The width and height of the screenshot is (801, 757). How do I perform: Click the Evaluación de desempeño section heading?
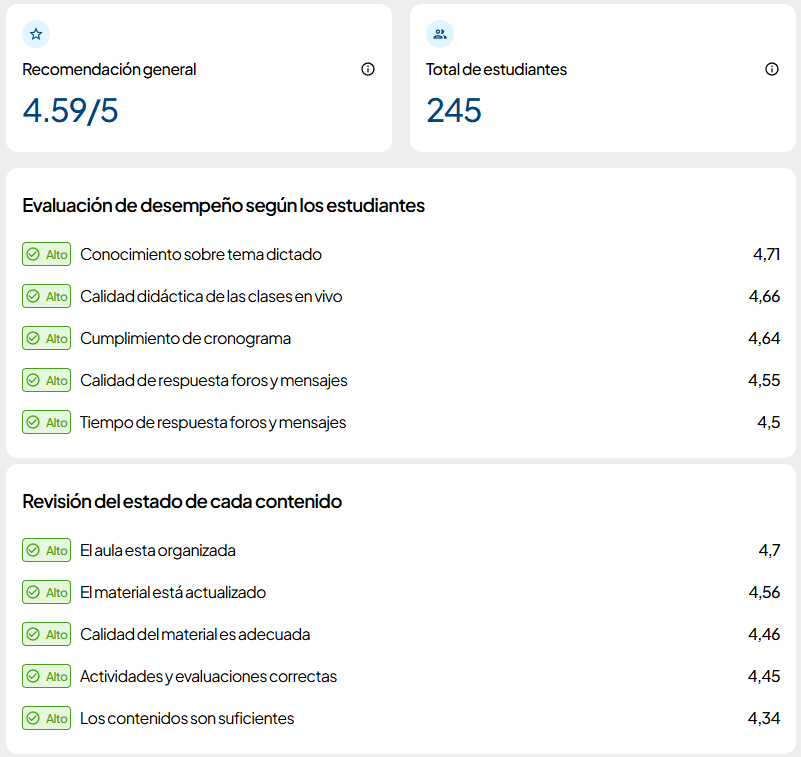click(224, 205)
